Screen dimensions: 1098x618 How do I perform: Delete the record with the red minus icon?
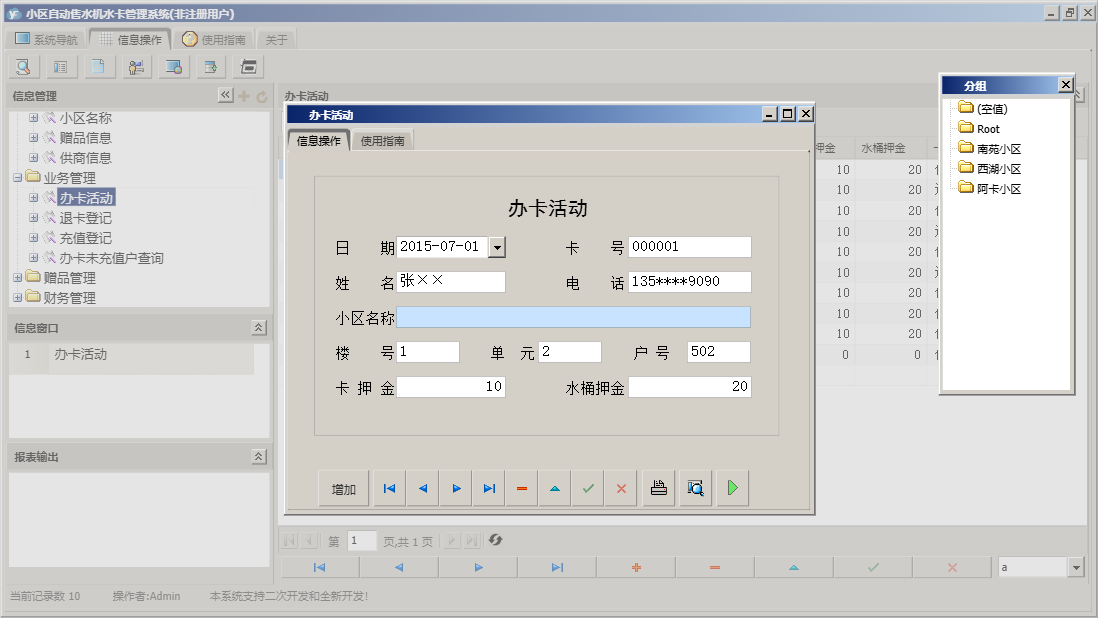click(521, 488)
